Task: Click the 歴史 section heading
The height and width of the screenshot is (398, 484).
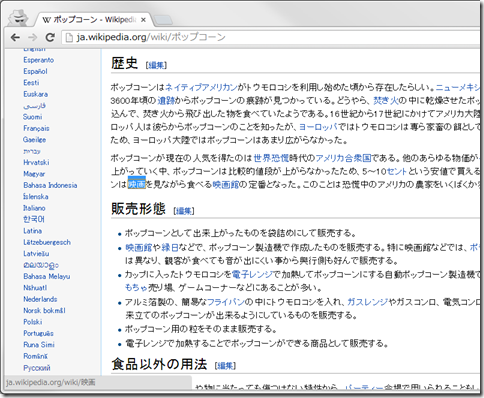Action: pos(124,63)
